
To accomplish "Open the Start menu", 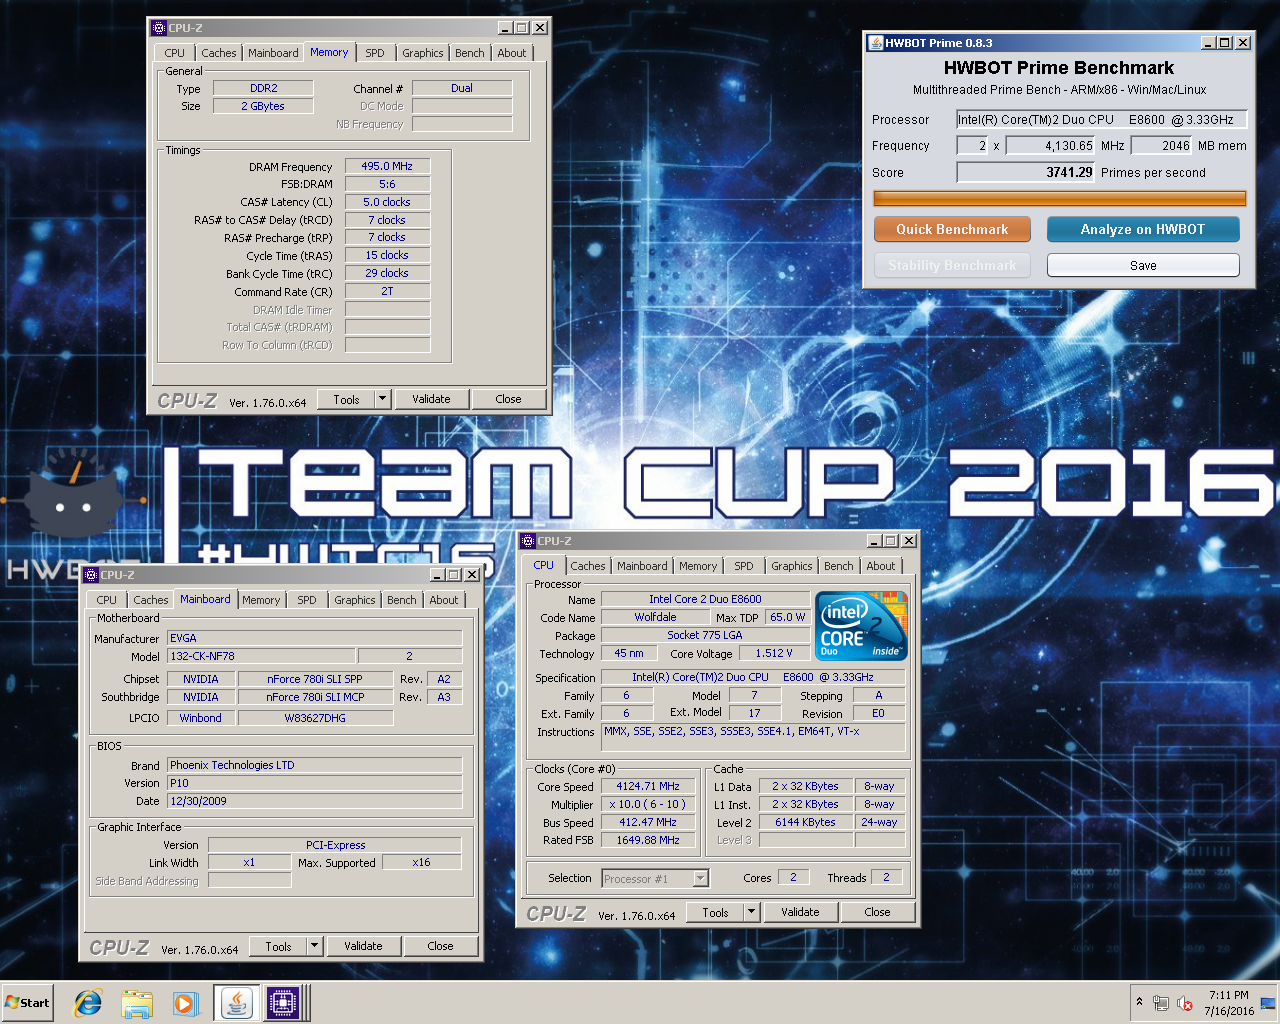I will 28,1003.
